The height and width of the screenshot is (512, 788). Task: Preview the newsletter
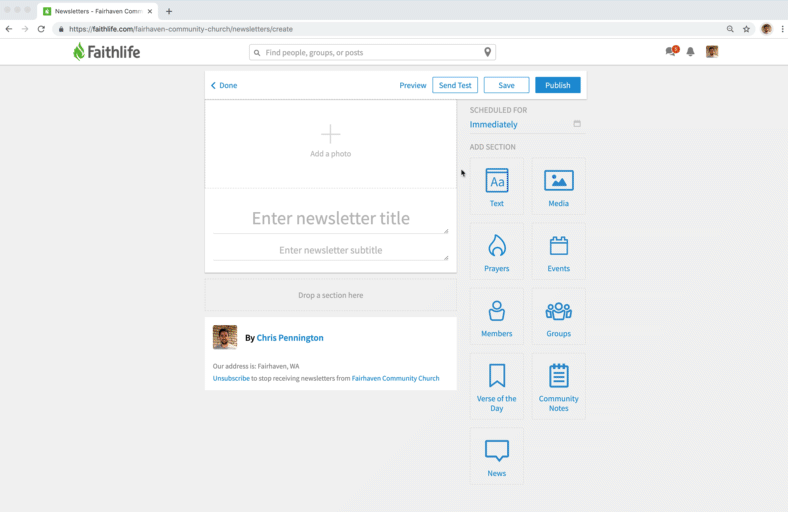(413, 85)
